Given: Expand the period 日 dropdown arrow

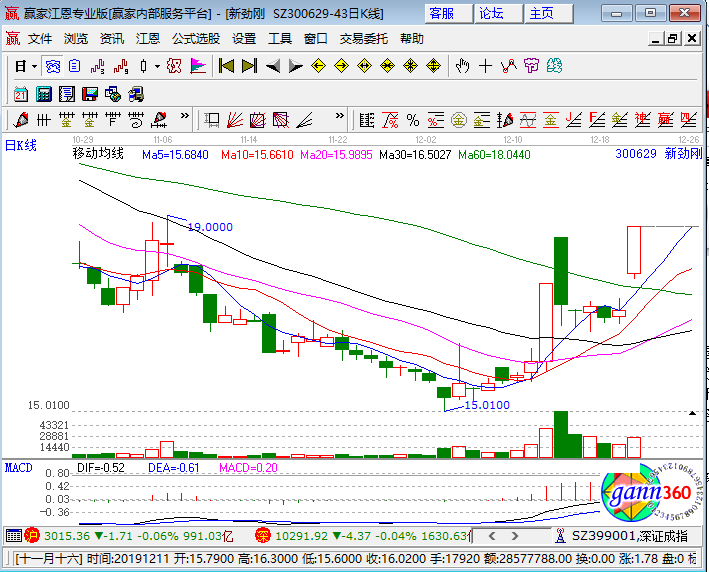Looking at the screenshot, I should [x=34, y=66].
